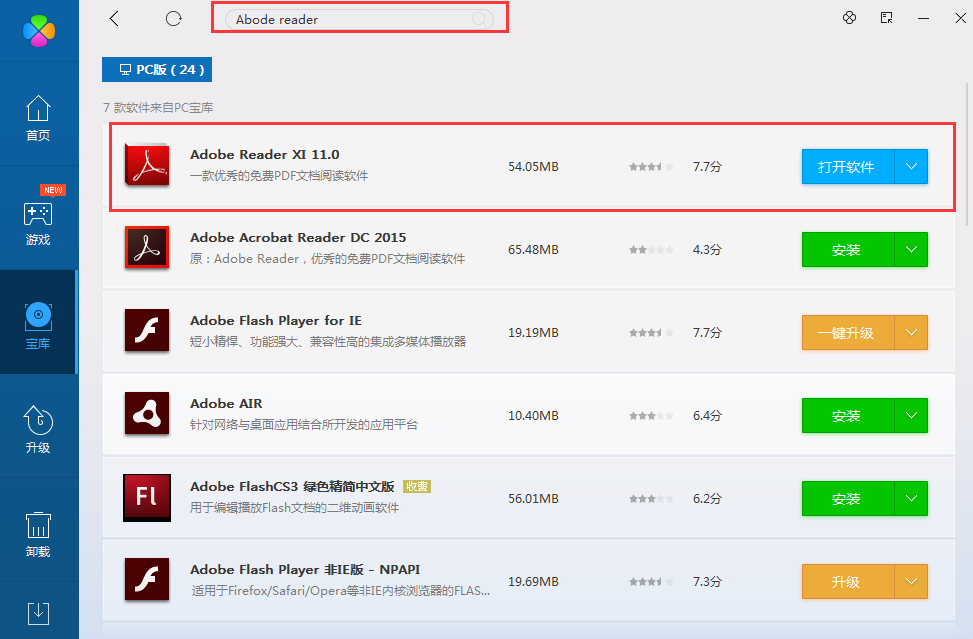This screenshot has height=639, width=973.
Task: Select the 宝库 software library section
Action: [x=38, y=323]
